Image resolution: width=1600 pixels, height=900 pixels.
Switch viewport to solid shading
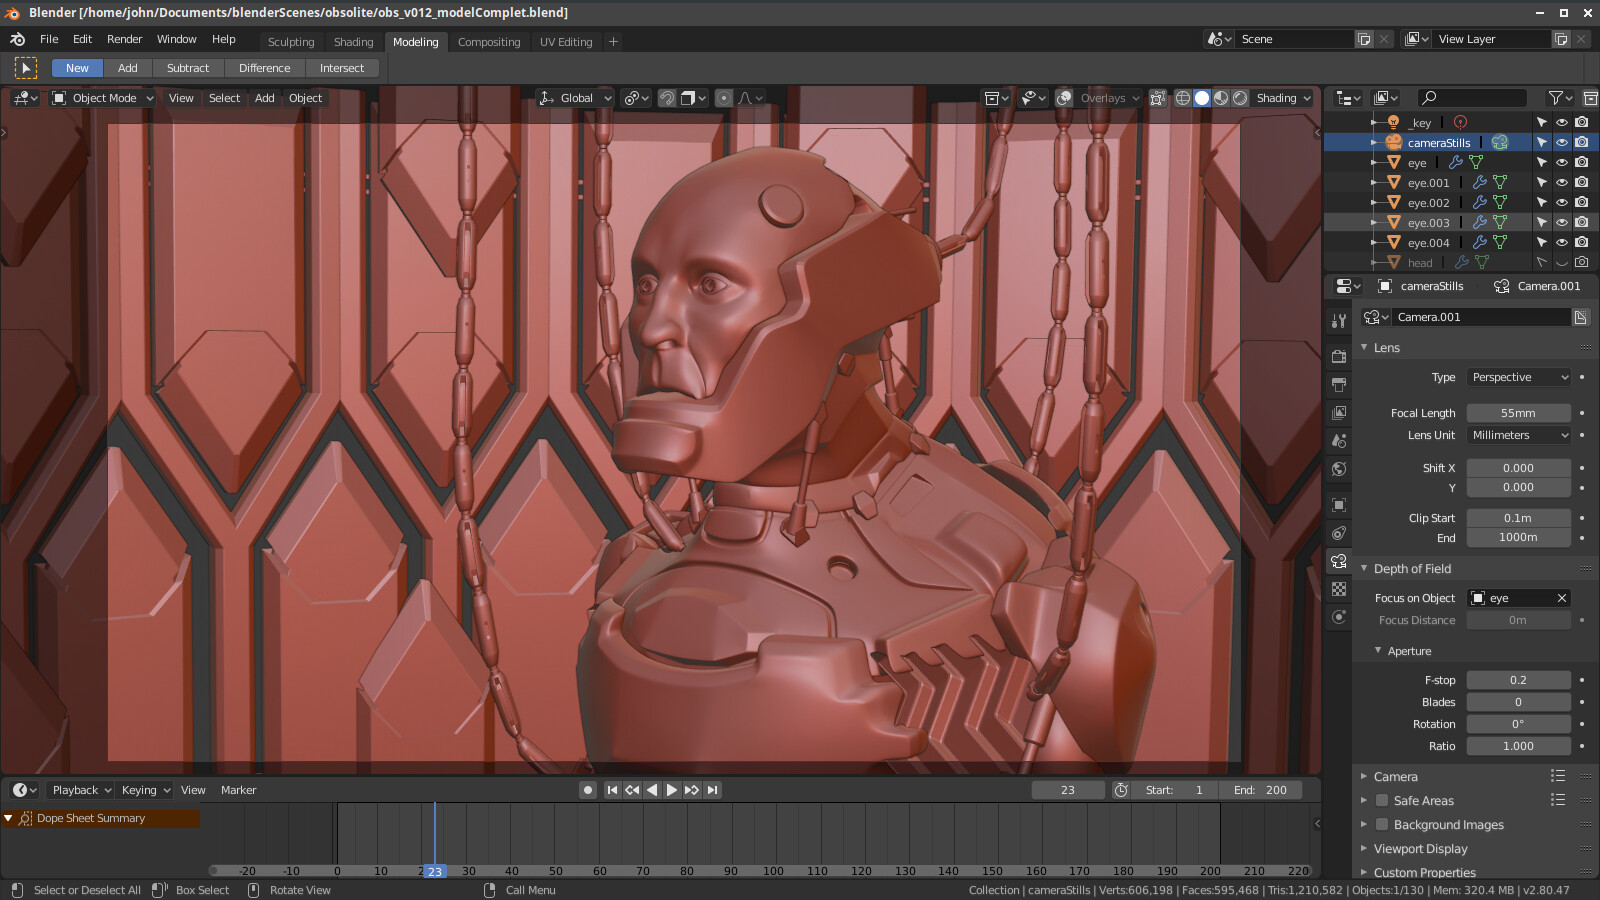(1202, 98)
